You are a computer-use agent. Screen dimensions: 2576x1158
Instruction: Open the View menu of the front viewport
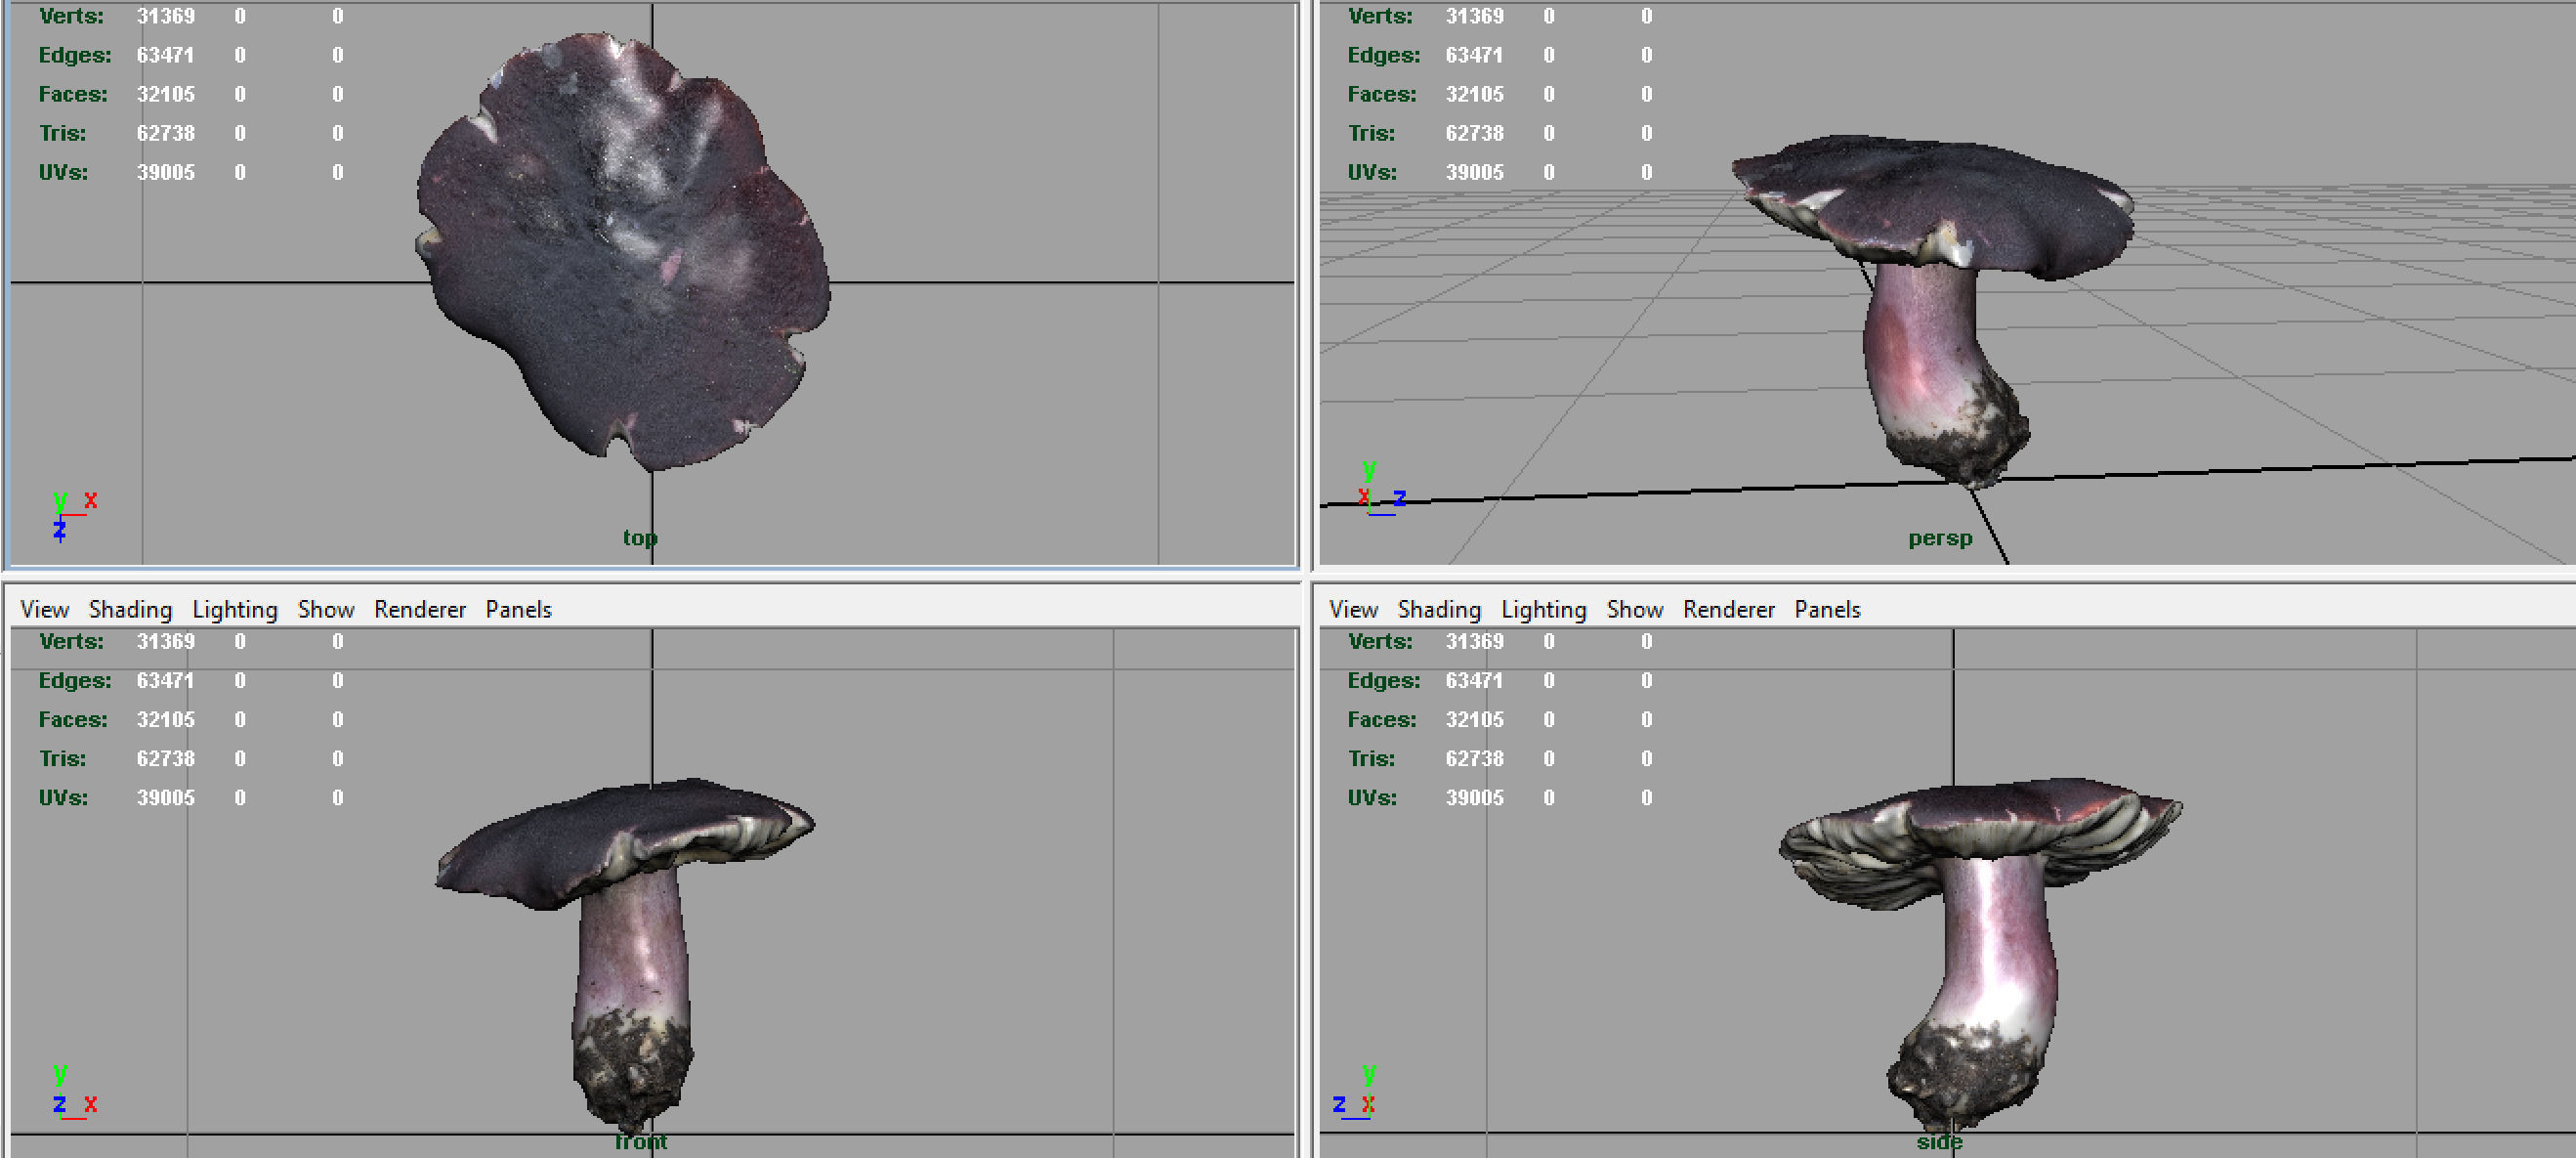click(44, 609)
